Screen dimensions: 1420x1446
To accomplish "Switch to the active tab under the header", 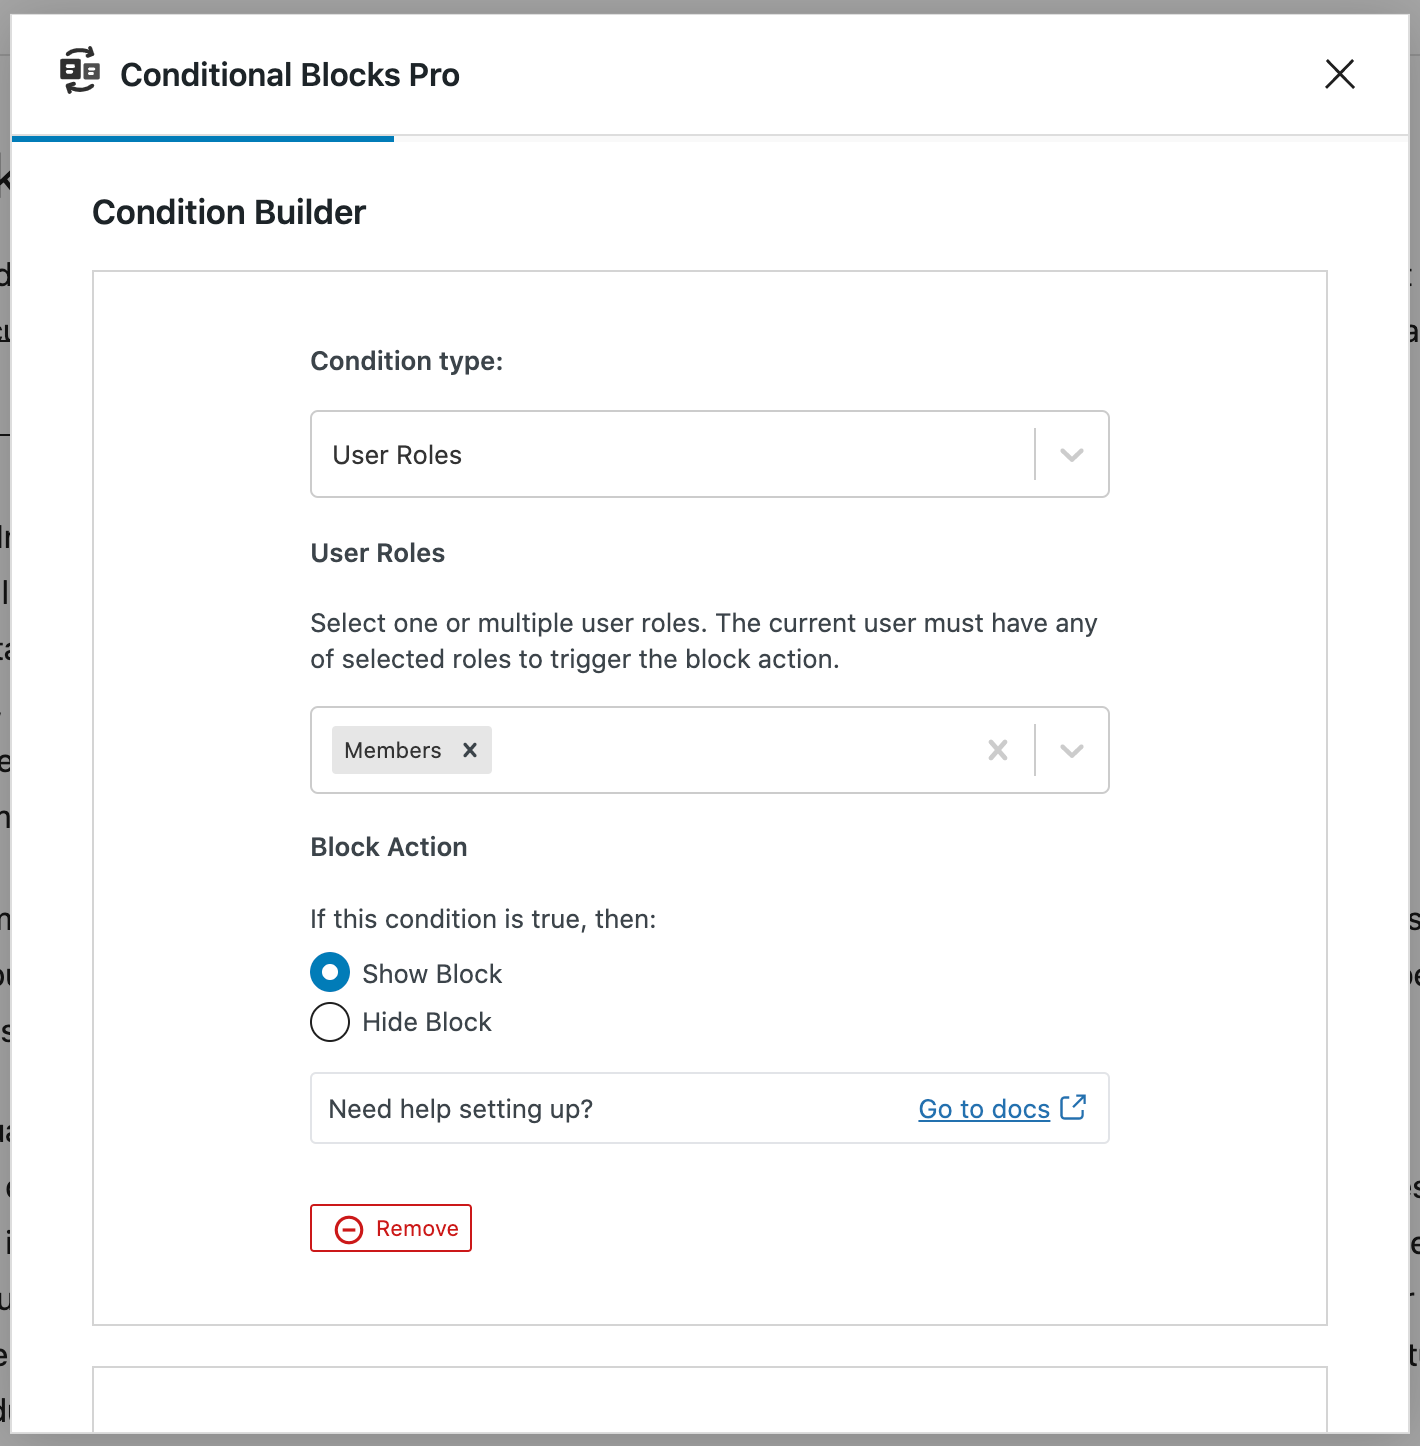I will 200,137.
